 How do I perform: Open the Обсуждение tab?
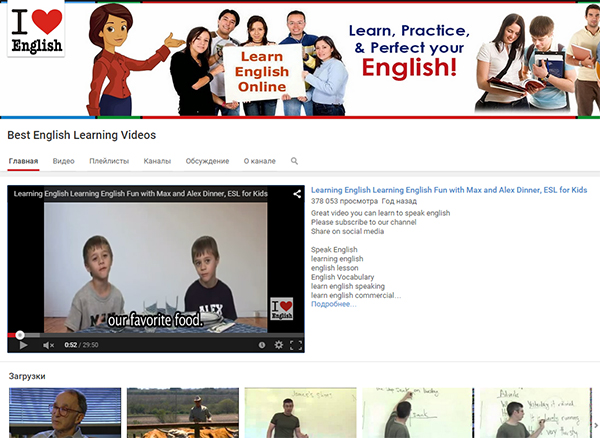(x=207, y=161)
